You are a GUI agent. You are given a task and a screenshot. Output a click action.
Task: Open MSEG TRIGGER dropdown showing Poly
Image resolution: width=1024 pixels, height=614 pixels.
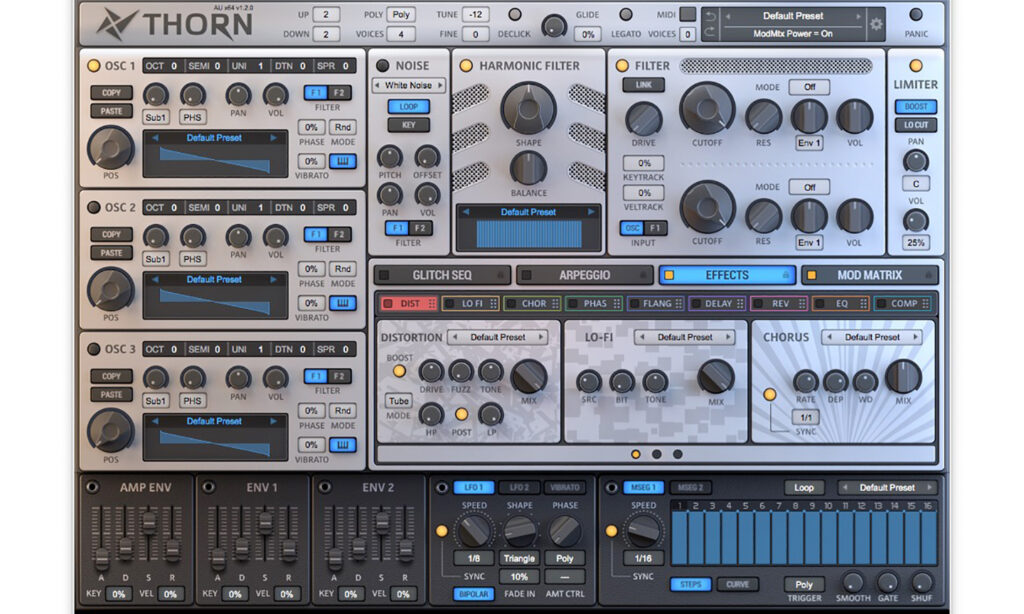[x=804, y=585]
